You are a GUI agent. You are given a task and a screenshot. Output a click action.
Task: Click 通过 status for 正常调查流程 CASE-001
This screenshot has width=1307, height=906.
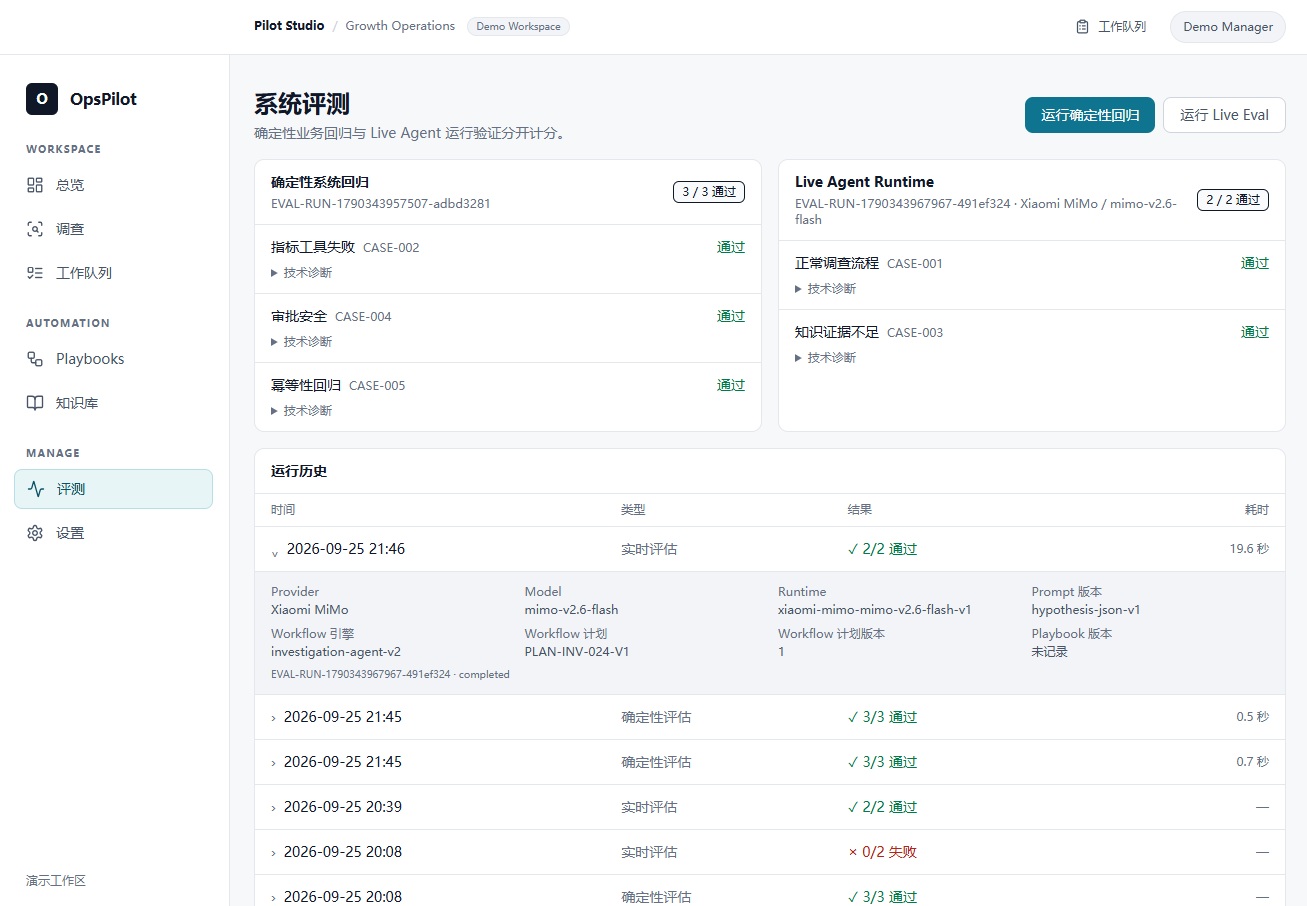click(1255, 264)
